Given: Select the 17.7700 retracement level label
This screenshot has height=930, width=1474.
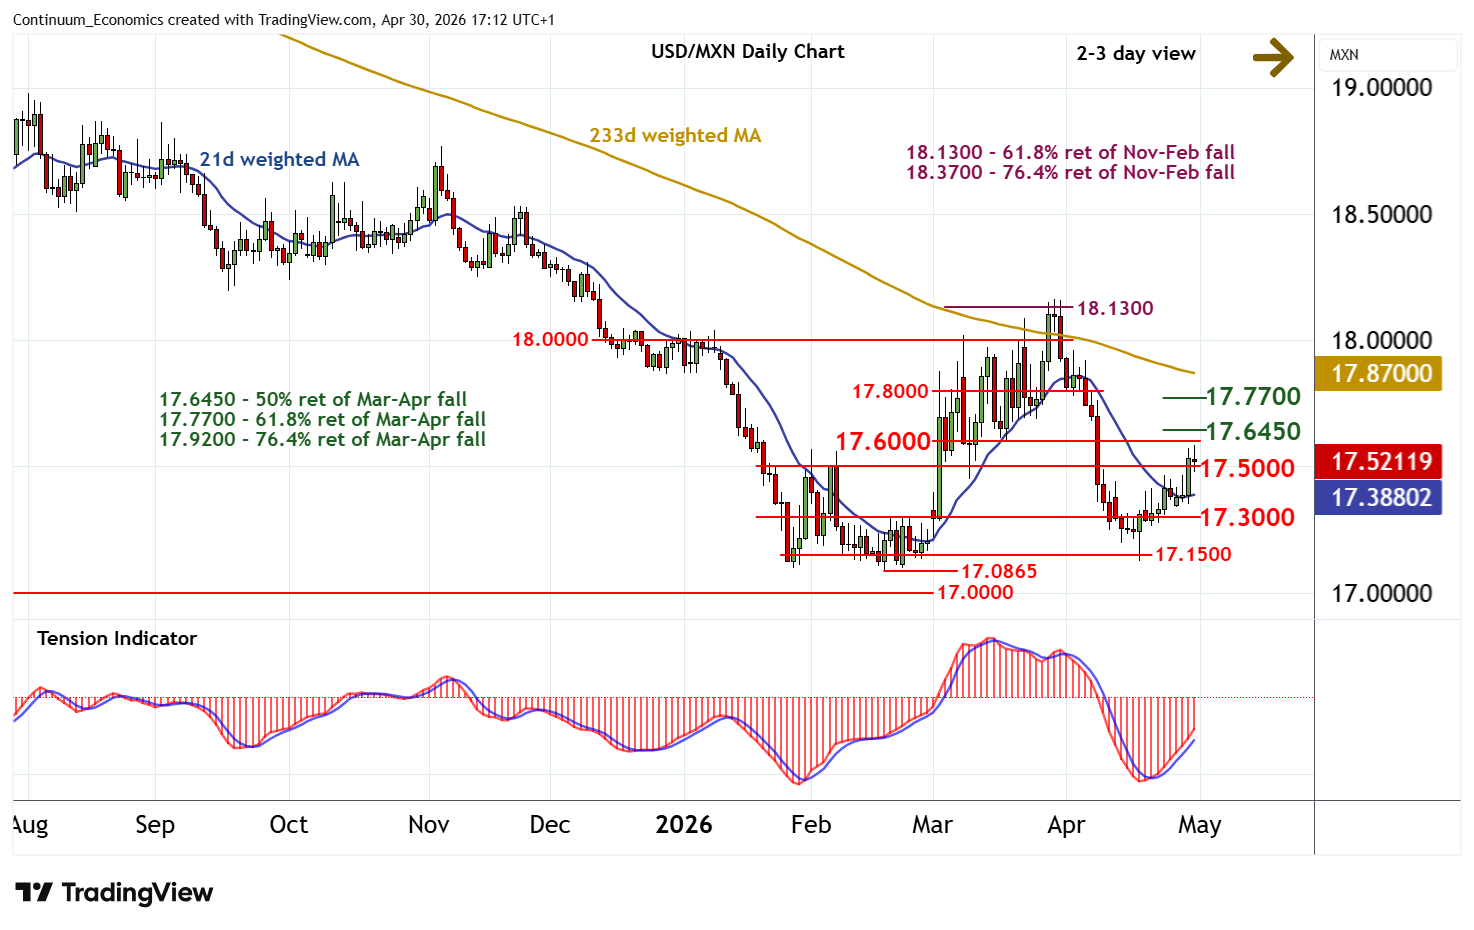Looking at the screenshot, I should pyautogui.click(x=1252, y=397).
